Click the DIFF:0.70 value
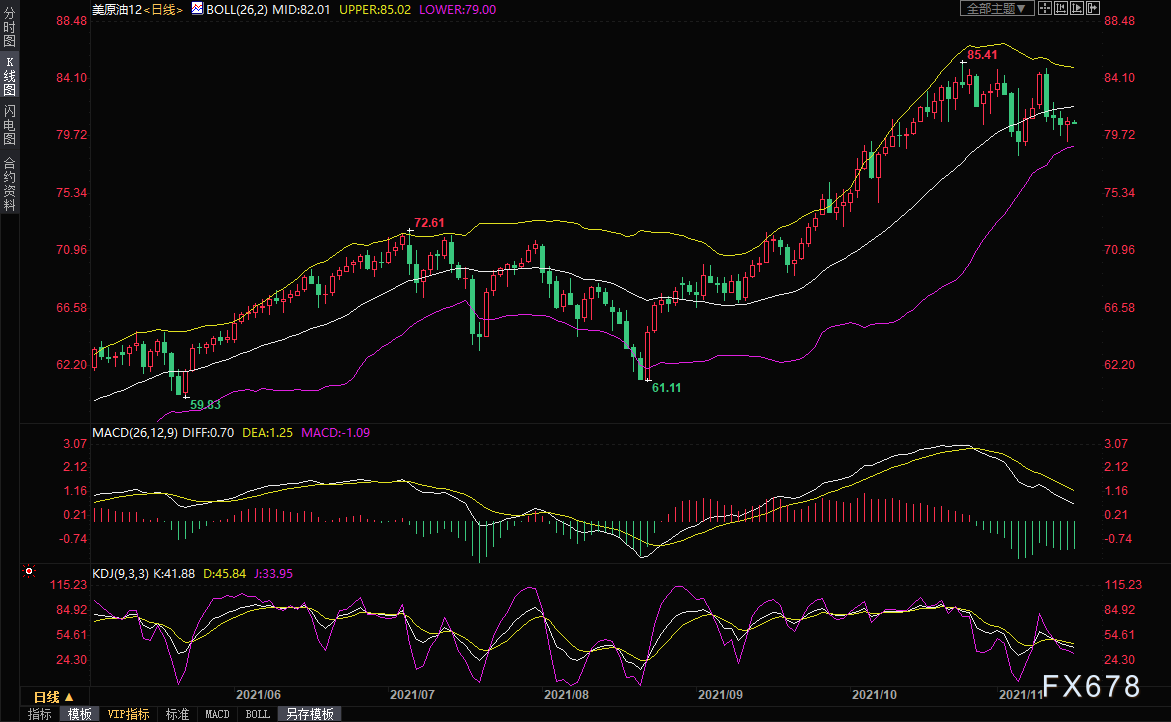Viewport: 1171px width, 722px height. click(x=208, y=432)
